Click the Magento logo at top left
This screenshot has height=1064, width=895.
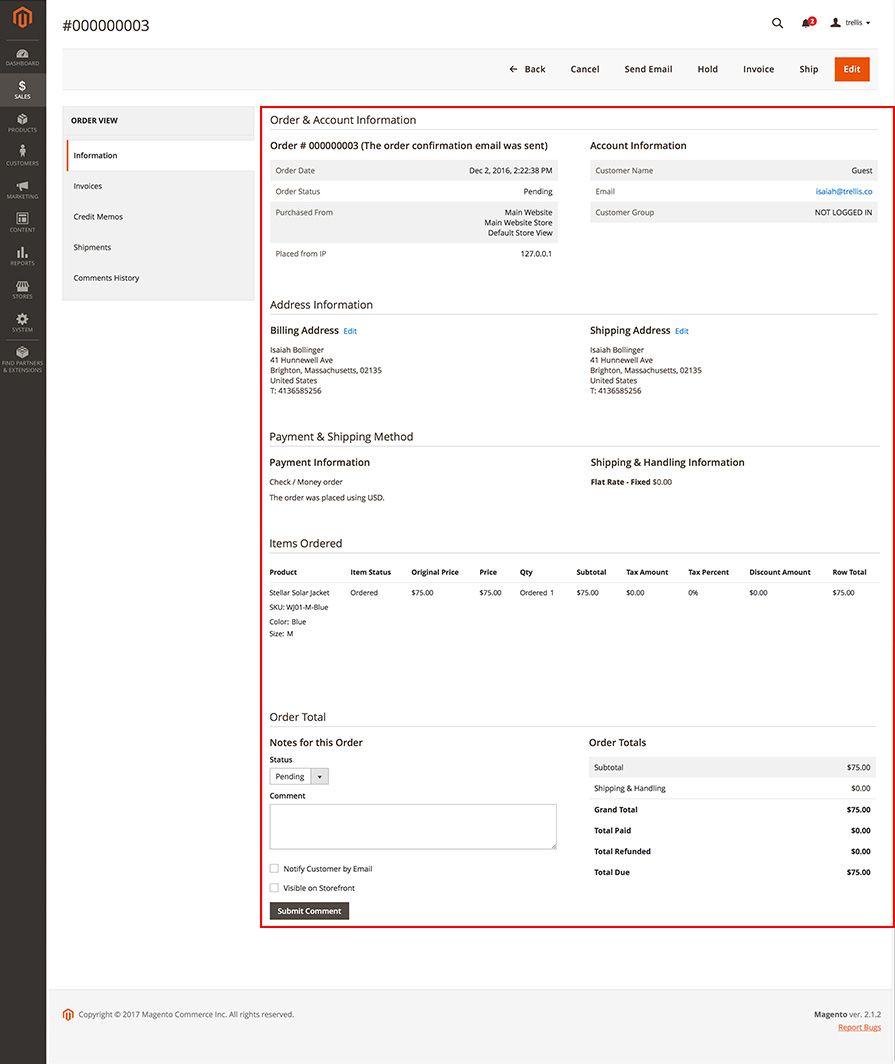(x=22, y=17)
